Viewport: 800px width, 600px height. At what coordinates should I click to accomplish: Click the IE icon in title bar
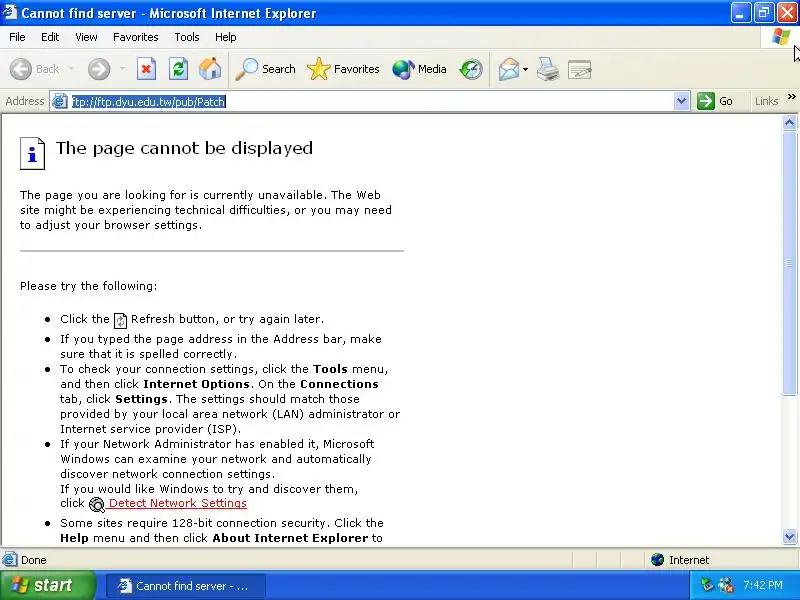(10, 12)
